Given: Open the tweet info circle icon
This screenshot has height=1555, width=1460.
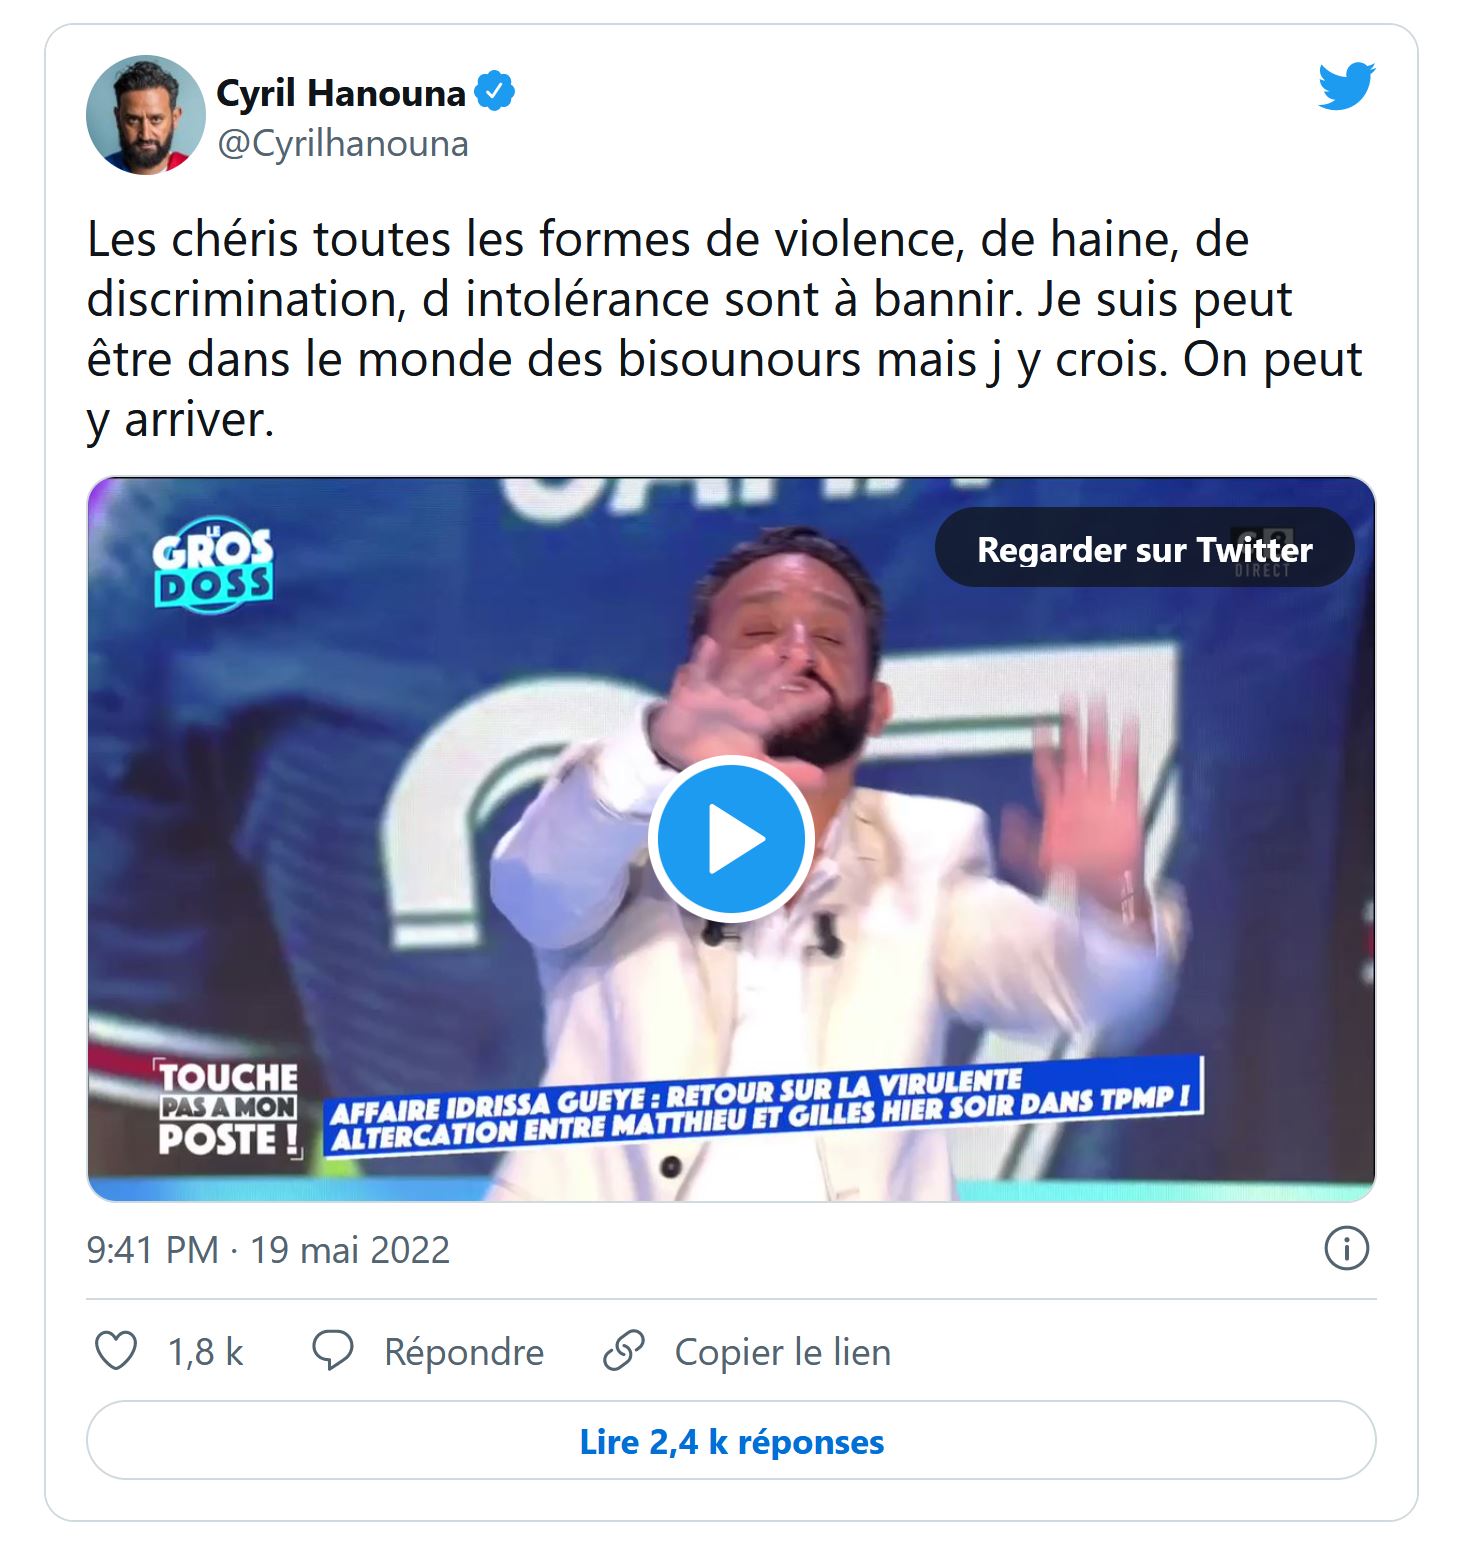Looking at the screenshot, I should click(1346, 1249).
